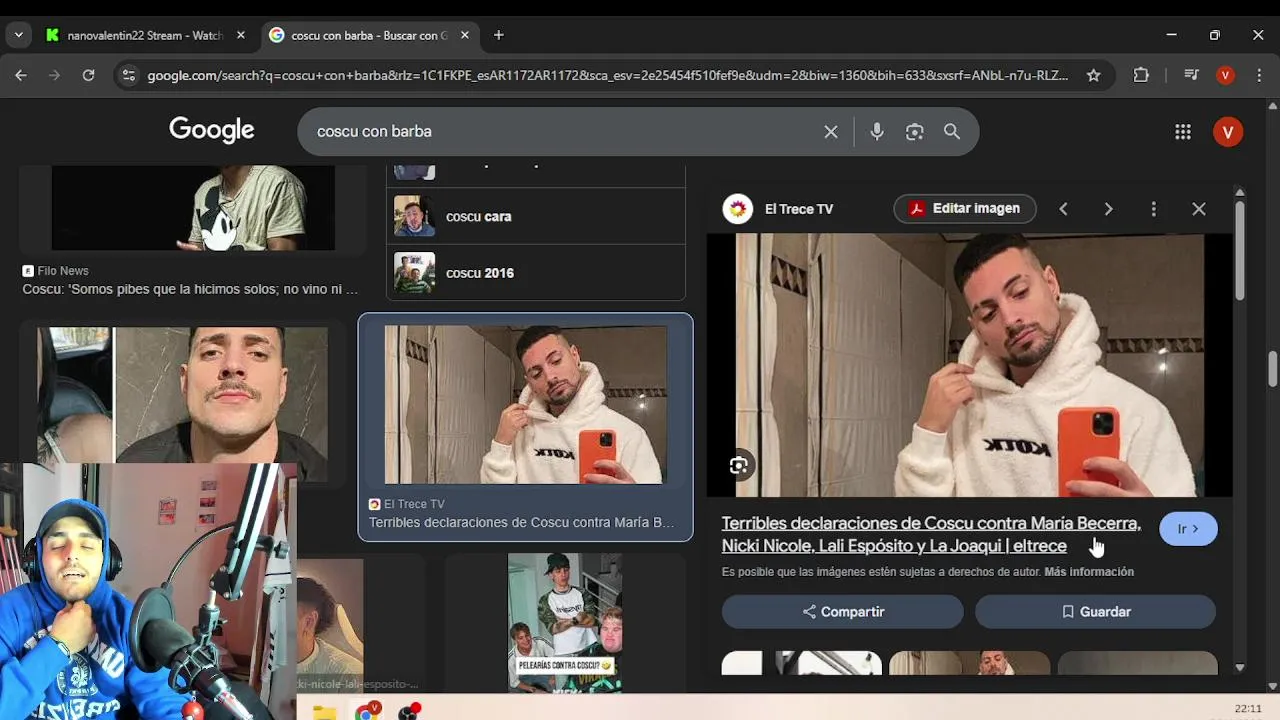Close the nanovalentin22 Stream tab
This screenshot has width=1280, height=720.
tap(240, 35)
